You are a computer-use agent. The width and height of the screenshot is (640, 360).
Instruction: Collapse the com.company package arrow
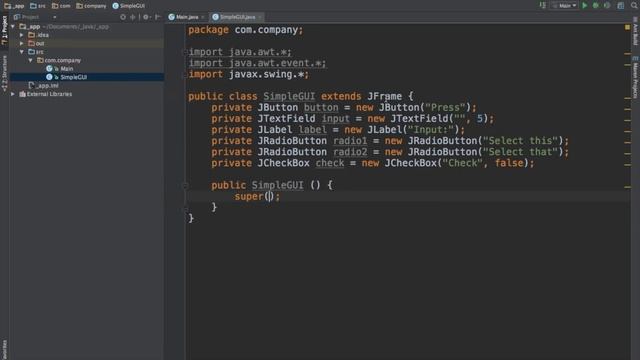tap(31, 60)
